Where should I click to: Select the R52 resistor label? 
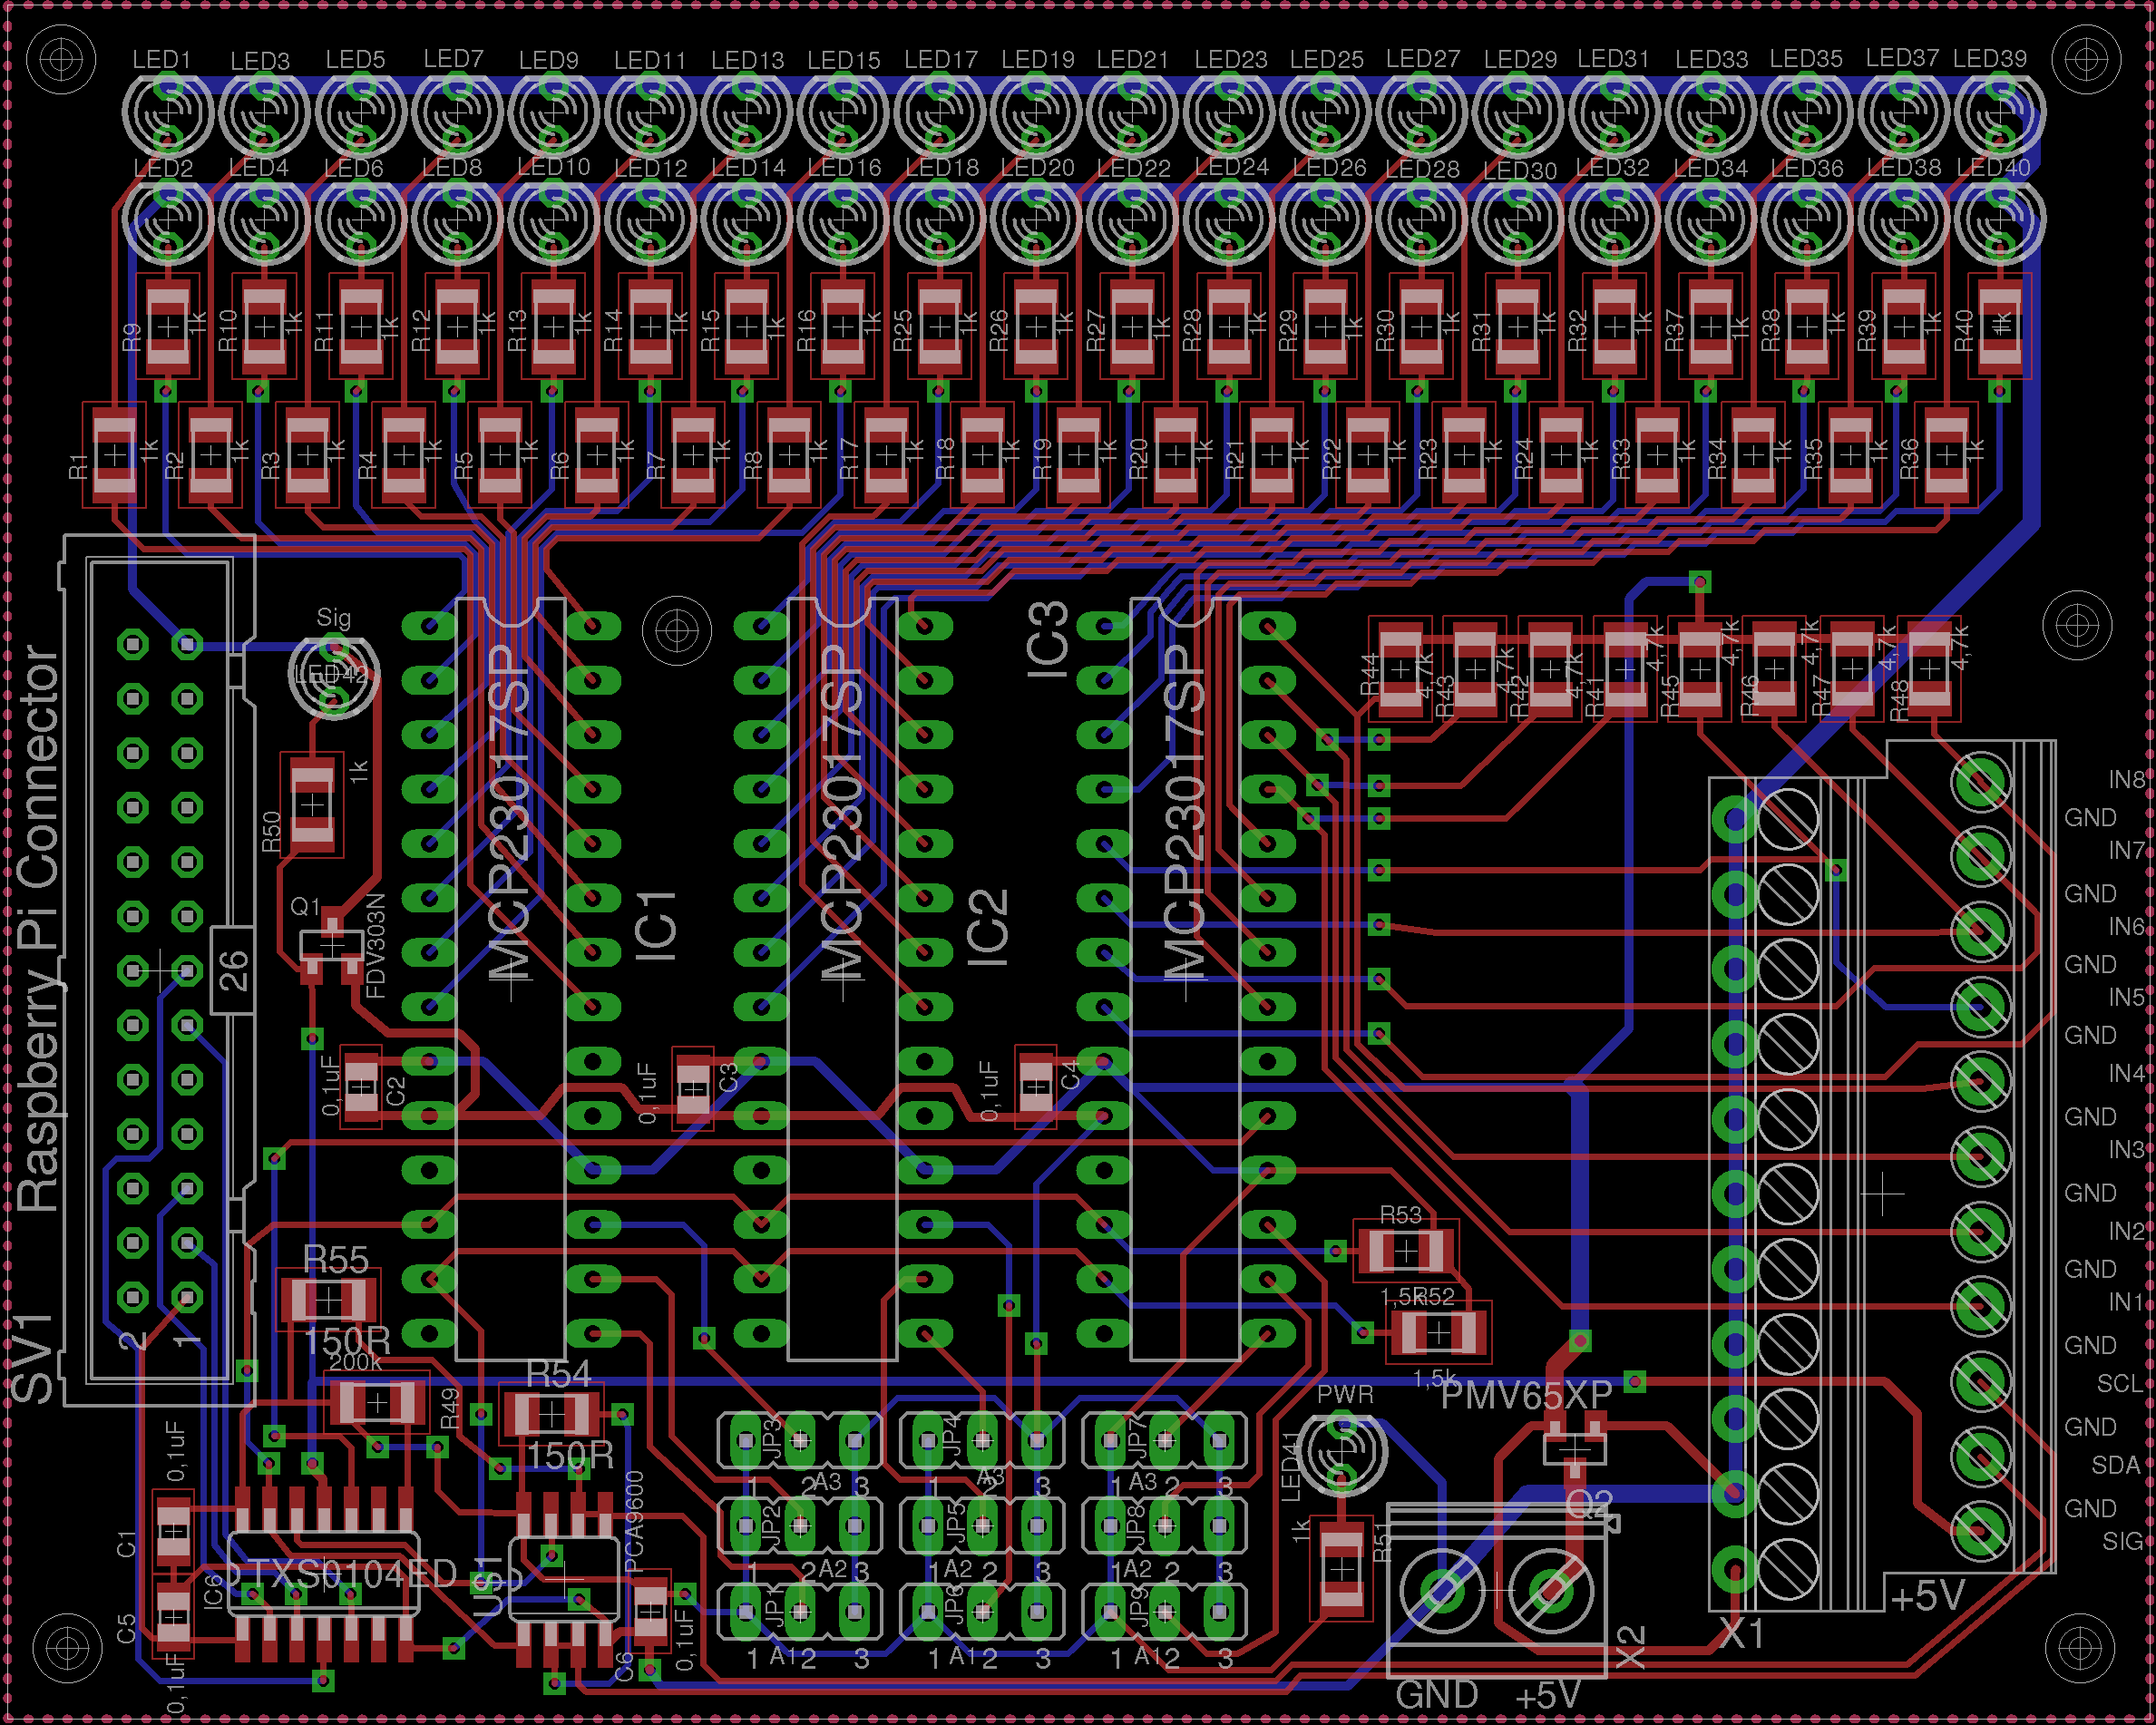[1434, 1297]
